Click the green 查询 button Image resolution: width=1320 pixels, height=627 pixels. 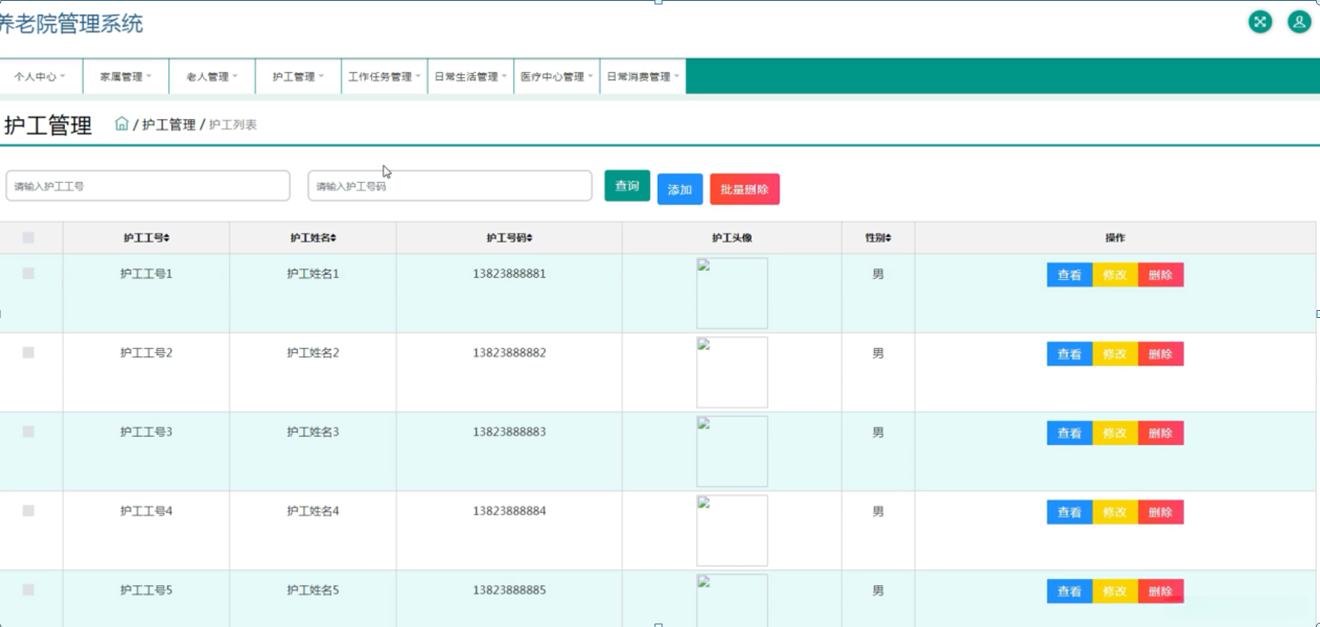click(627, 186)
